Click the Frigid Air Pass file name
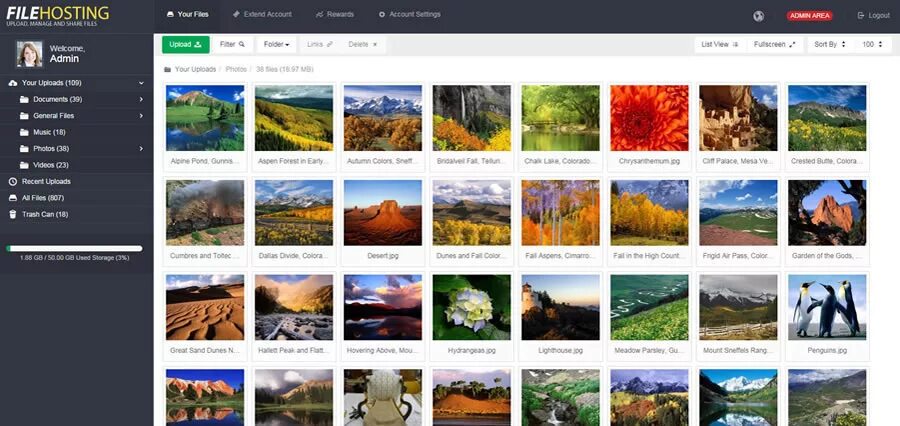Viewport: 900px width, 426px height. click(738, 256)
